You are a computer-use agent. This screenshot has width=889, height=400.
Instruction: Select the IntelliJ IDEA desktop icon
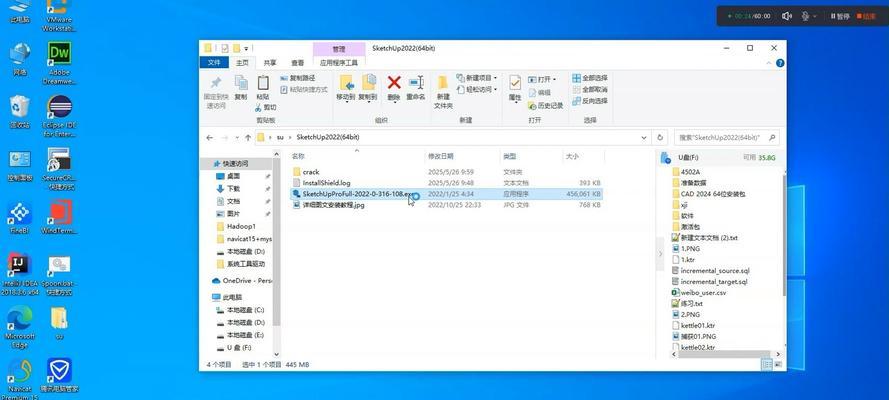point(20,274)
